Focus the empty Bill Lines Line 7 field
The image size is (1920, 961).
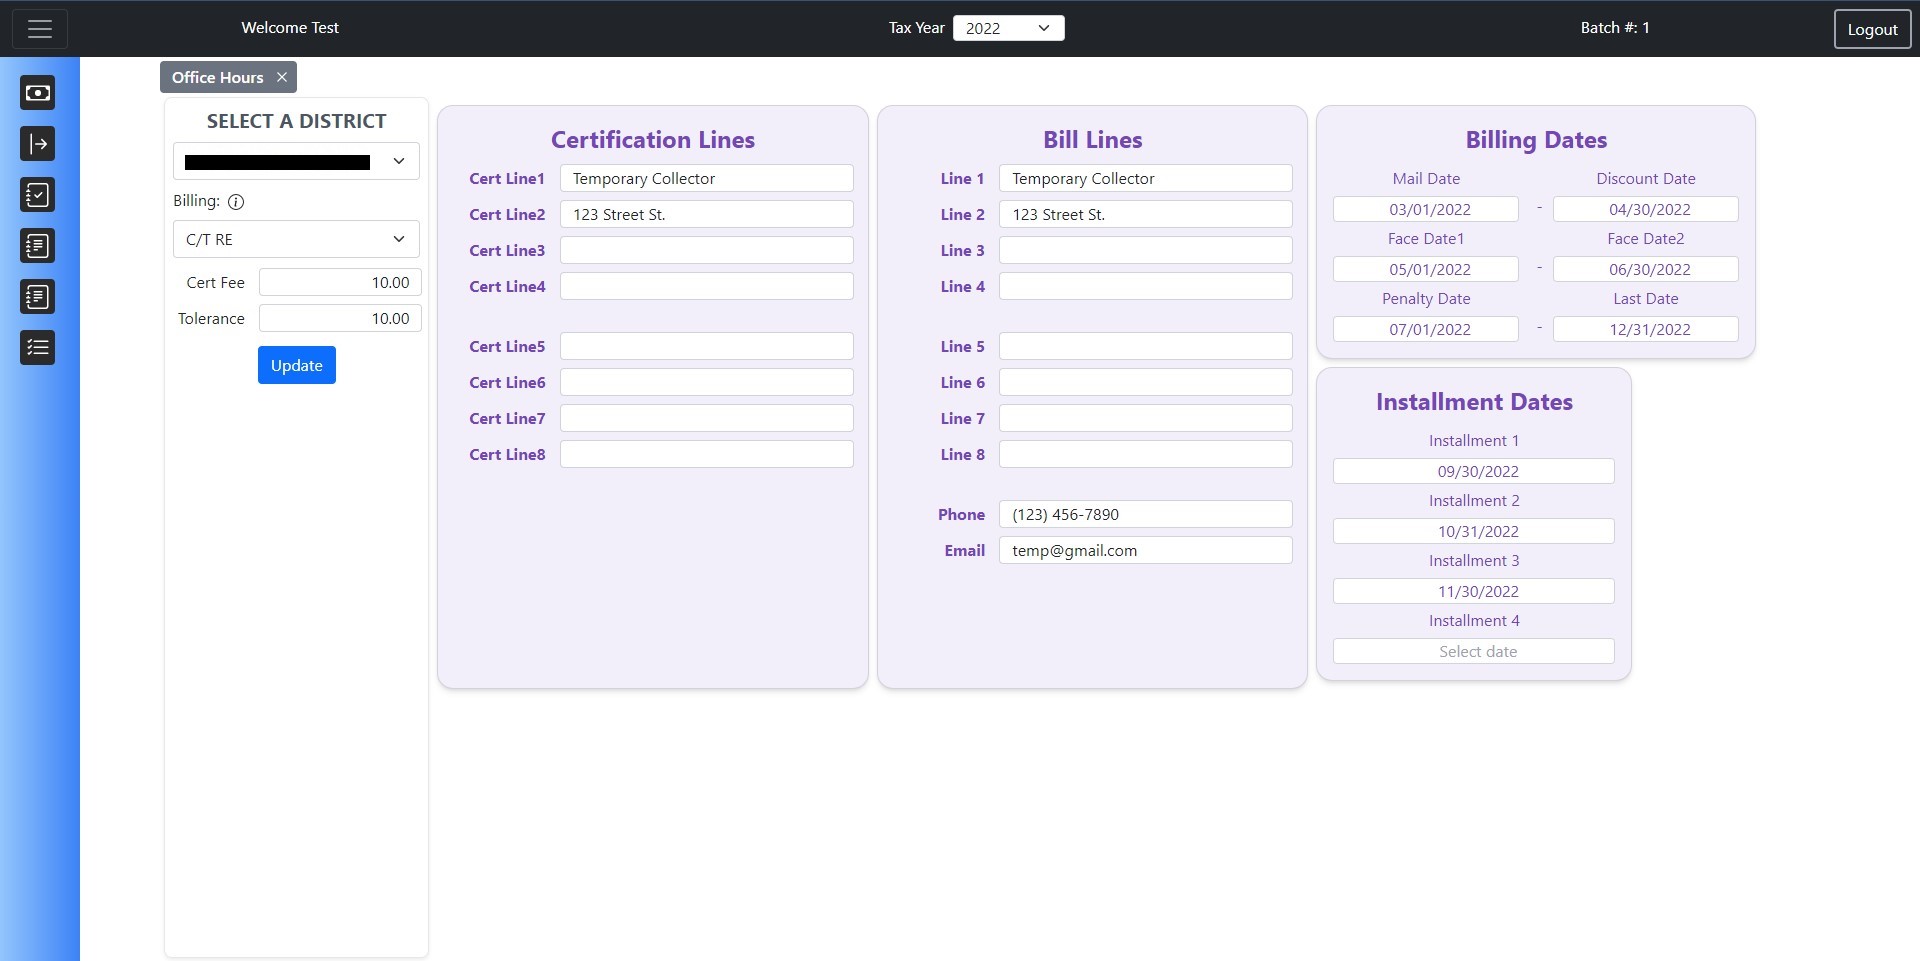[x=1146, y=418]
